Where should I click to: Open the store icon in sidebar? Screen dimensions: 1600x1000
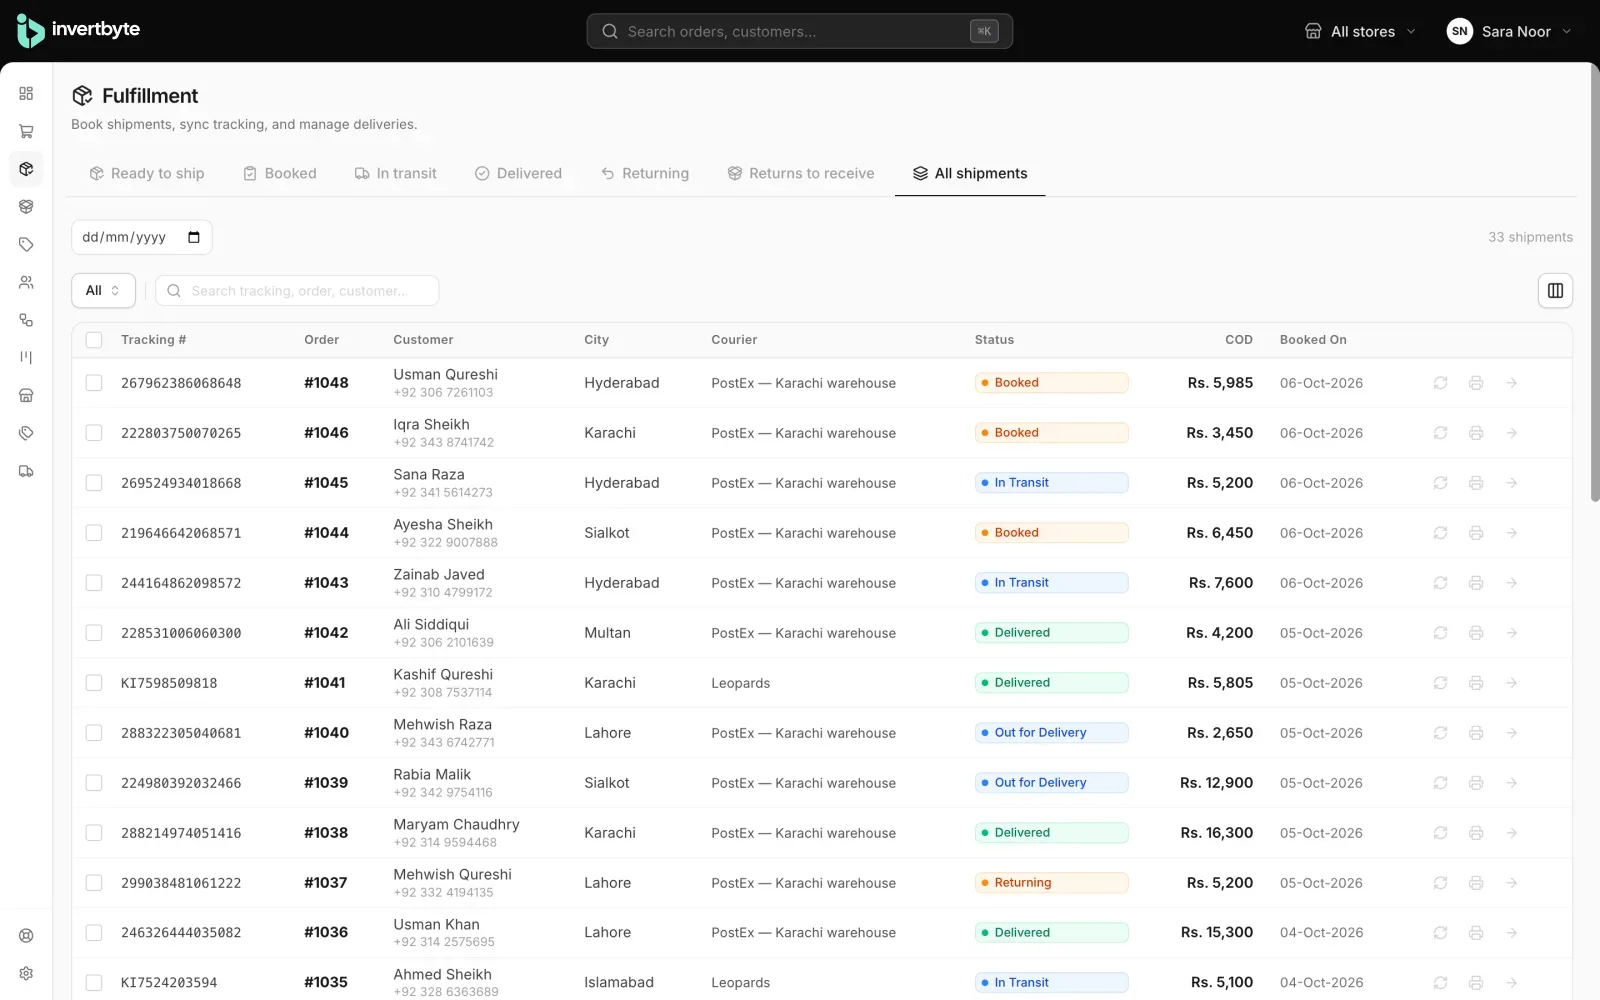pos(26,395)
